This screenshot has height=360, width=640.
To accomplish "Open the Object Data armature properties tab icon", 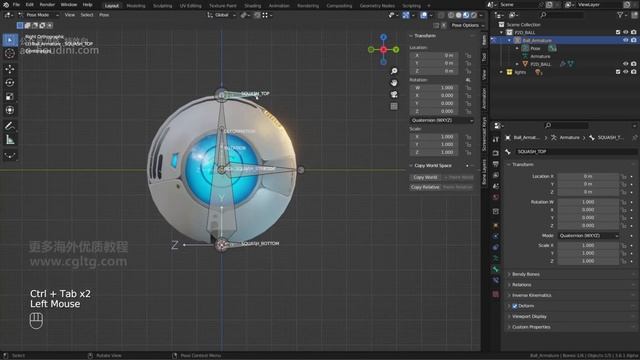I will pos(496,258).
